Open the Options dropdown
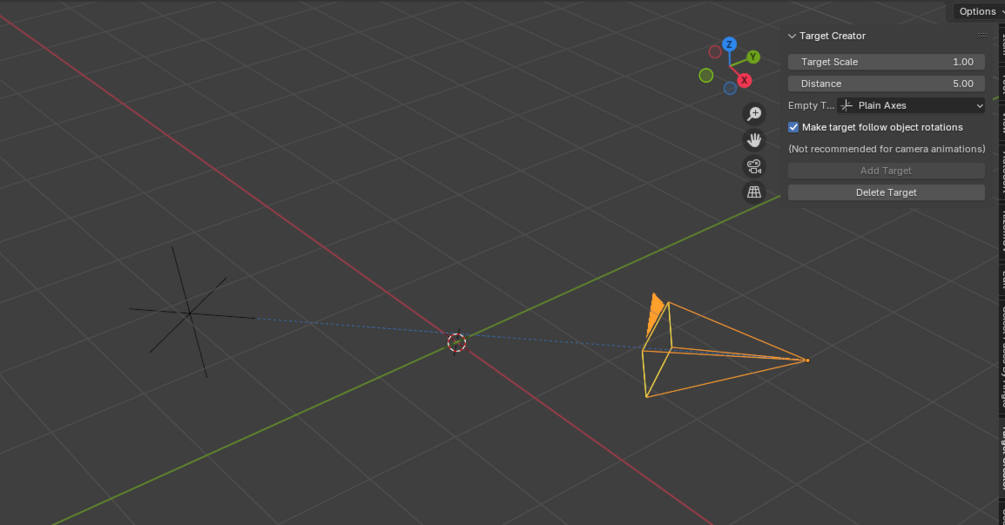Screen dimensions: 1005x525 tap(979, 12)
